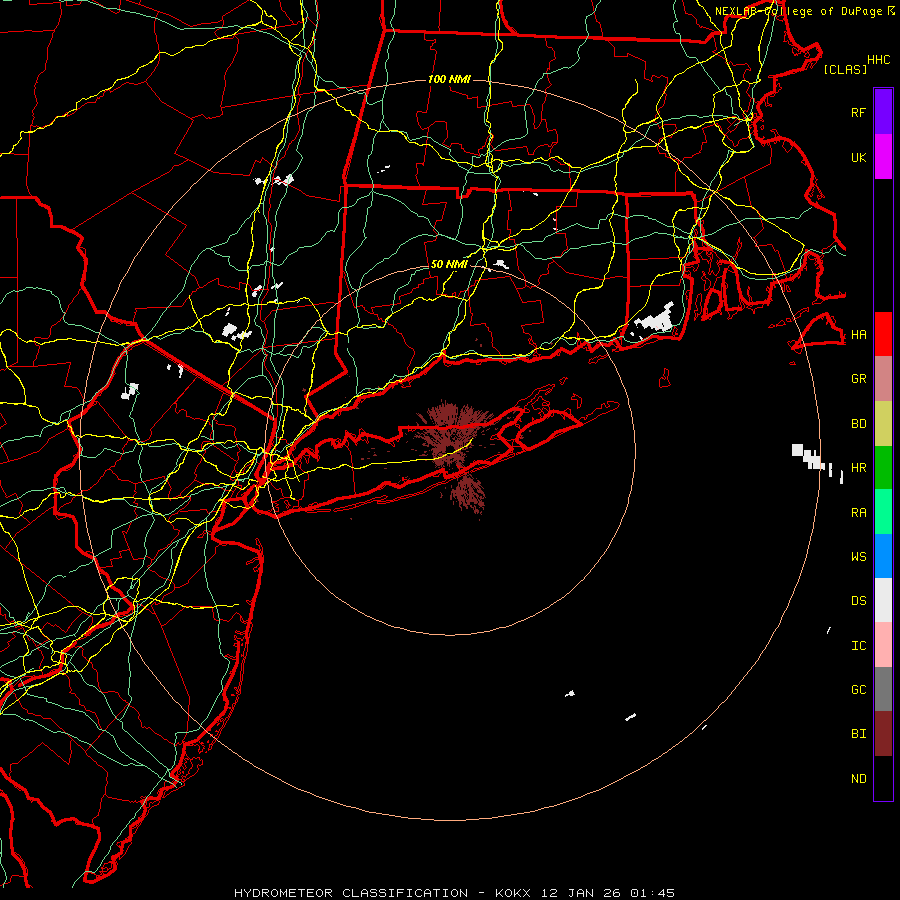Click the 'GR' legend label
900x900 pixels.
click(x=859, y=379)
